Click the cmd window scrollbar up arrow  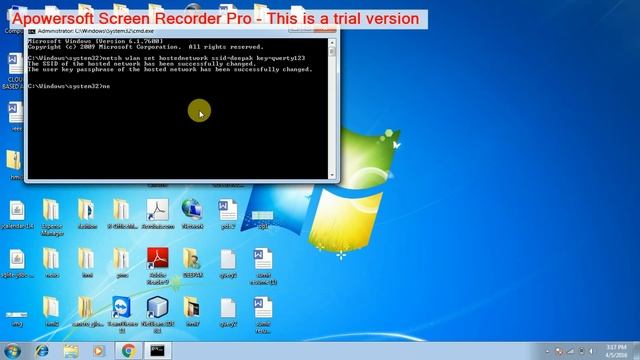[332, 42]
